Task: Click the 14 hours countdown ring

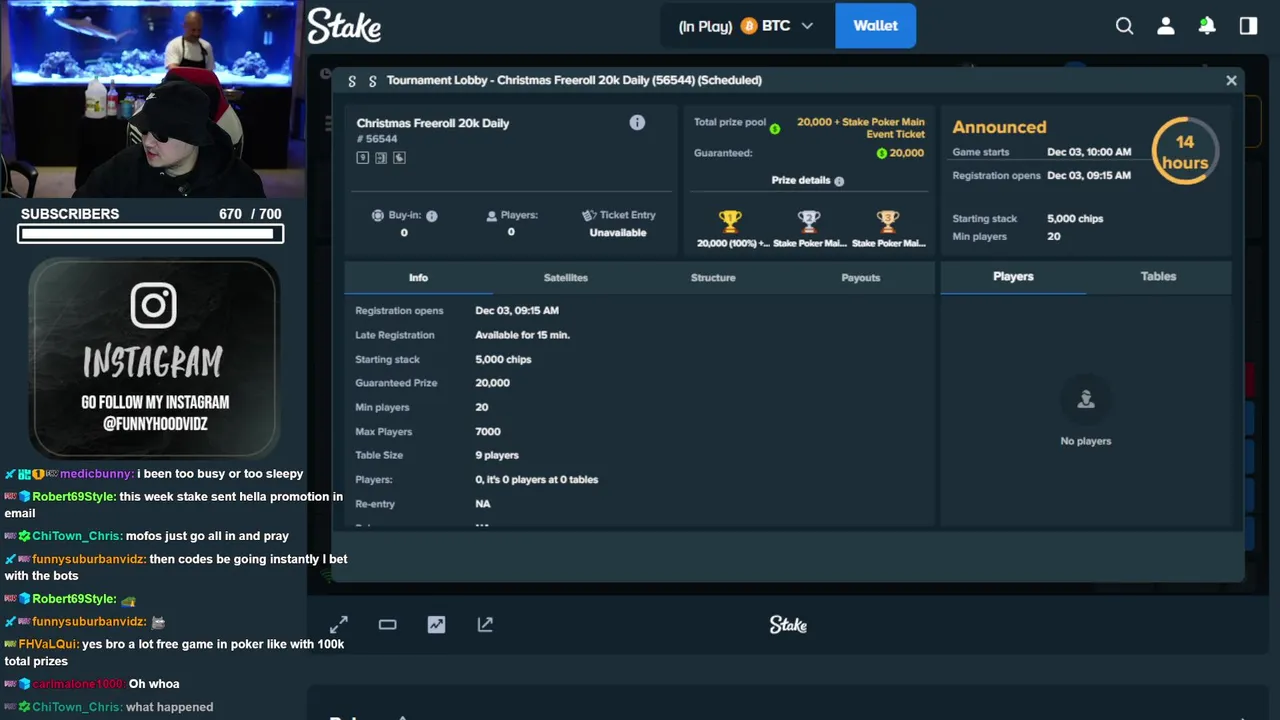Action: pos(1185,152)
